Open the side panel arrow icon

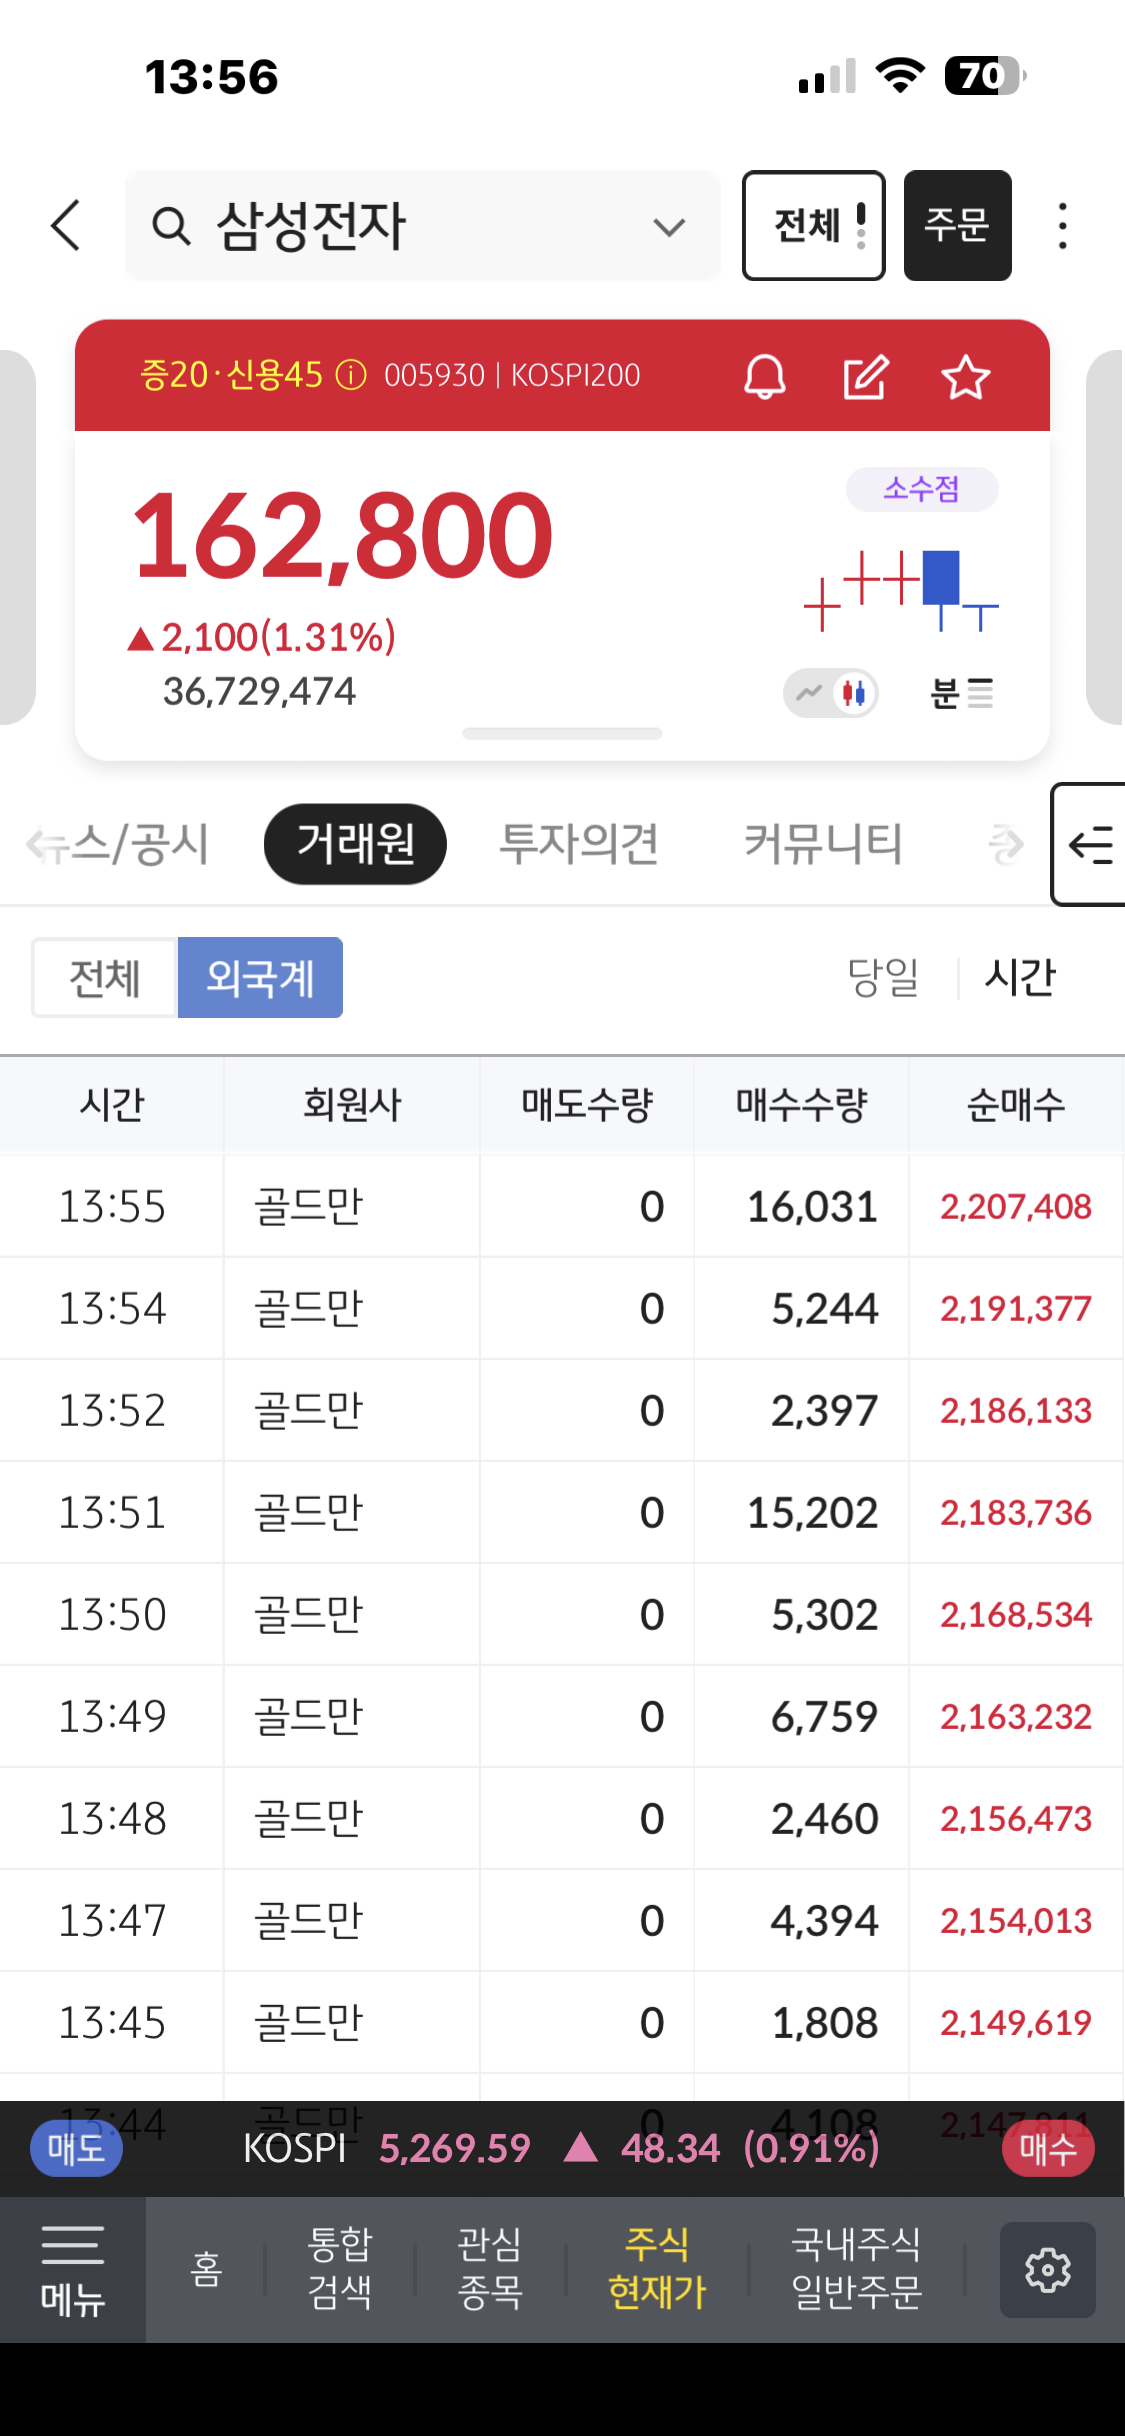[x=1090, y=845]
